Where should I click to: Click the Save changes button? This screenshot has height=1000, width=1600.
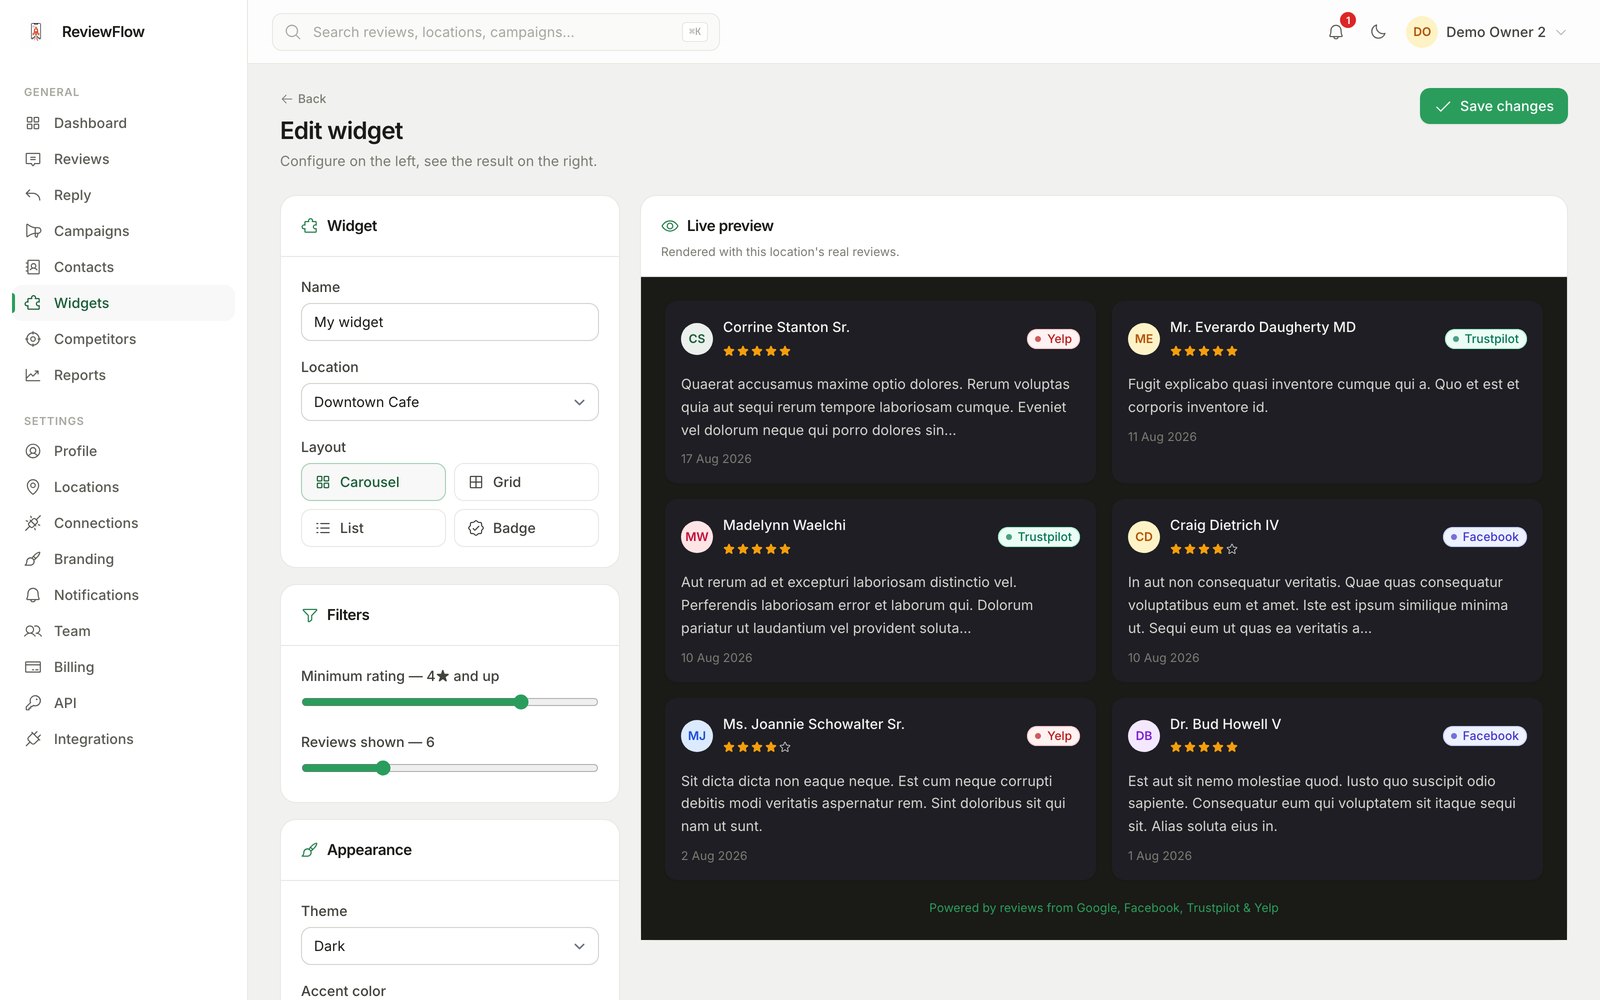1494,106
